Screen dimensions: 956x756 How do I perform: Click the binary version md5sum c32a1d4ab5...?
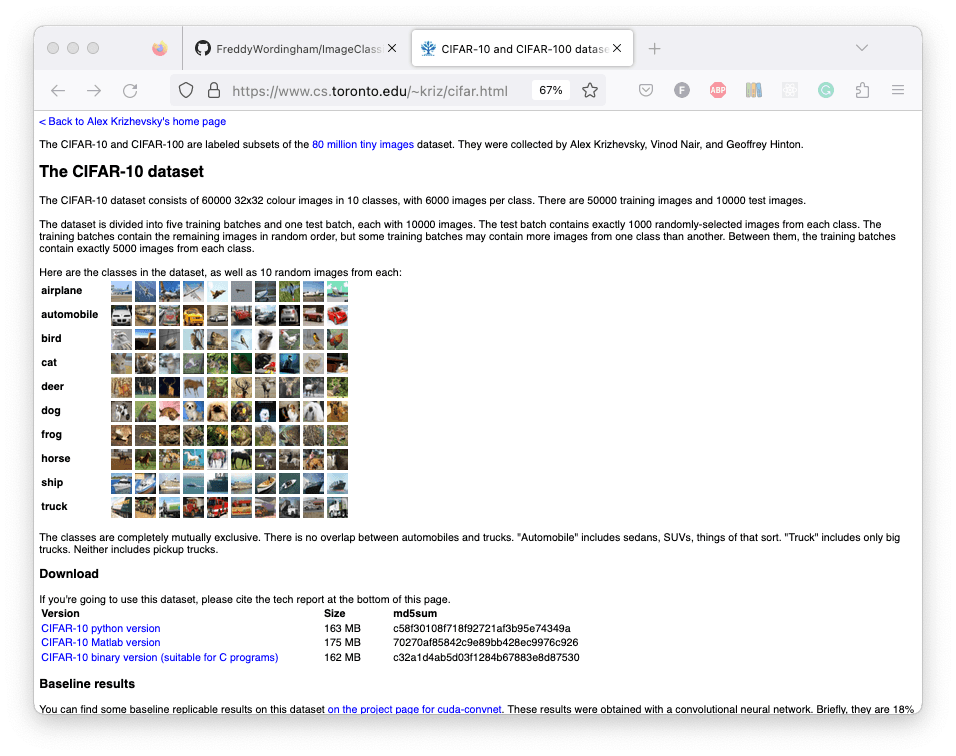pyautogui.click(x=486, y=658)
